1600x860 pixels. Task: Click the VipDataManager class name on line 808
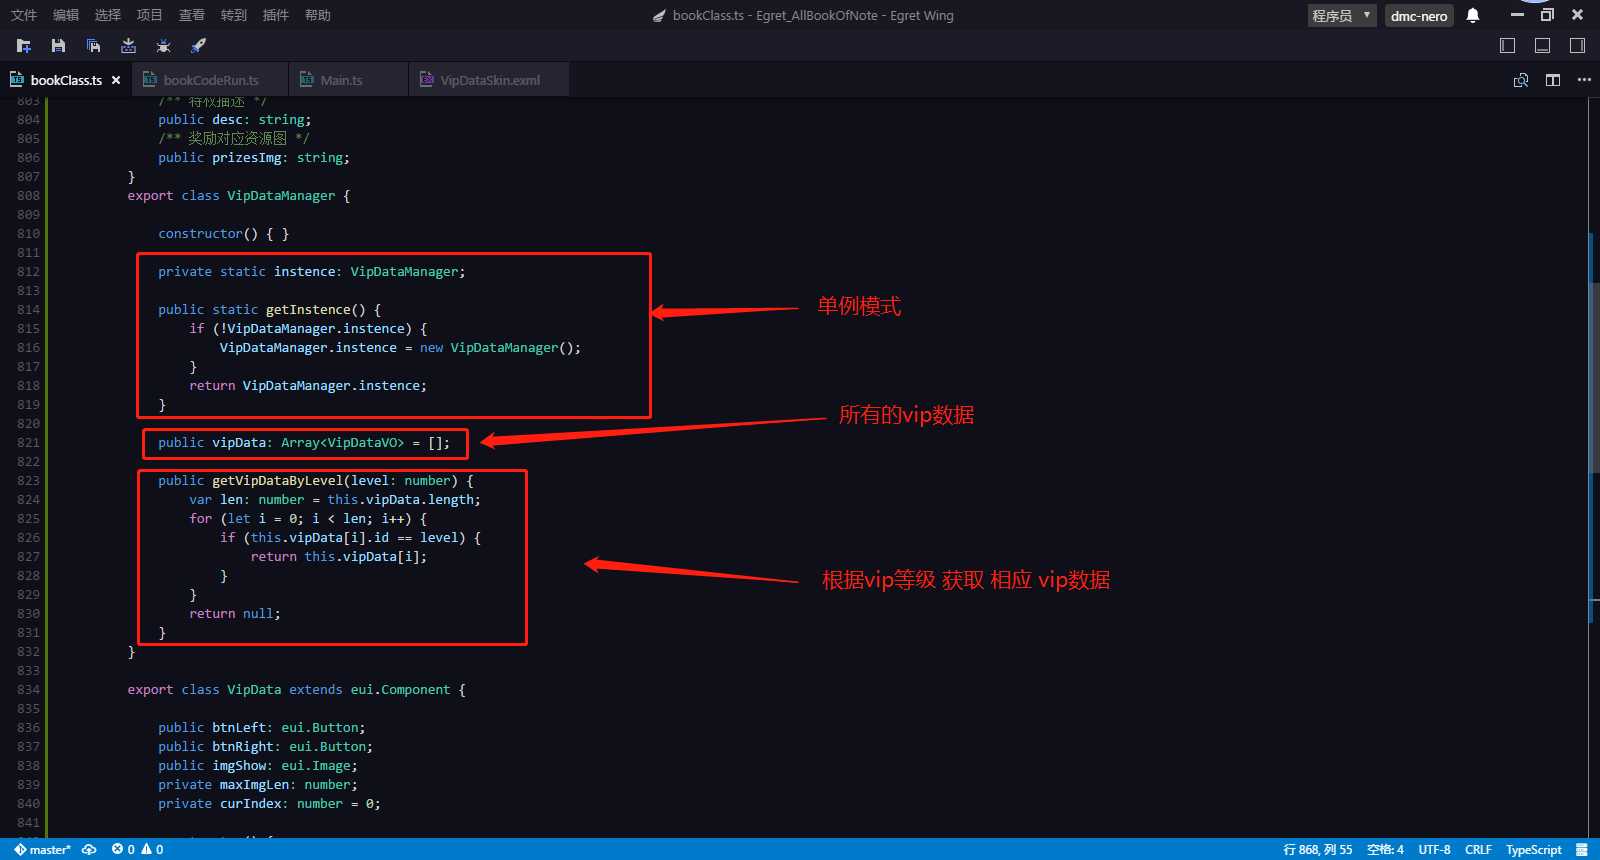(x=281, y=196)
